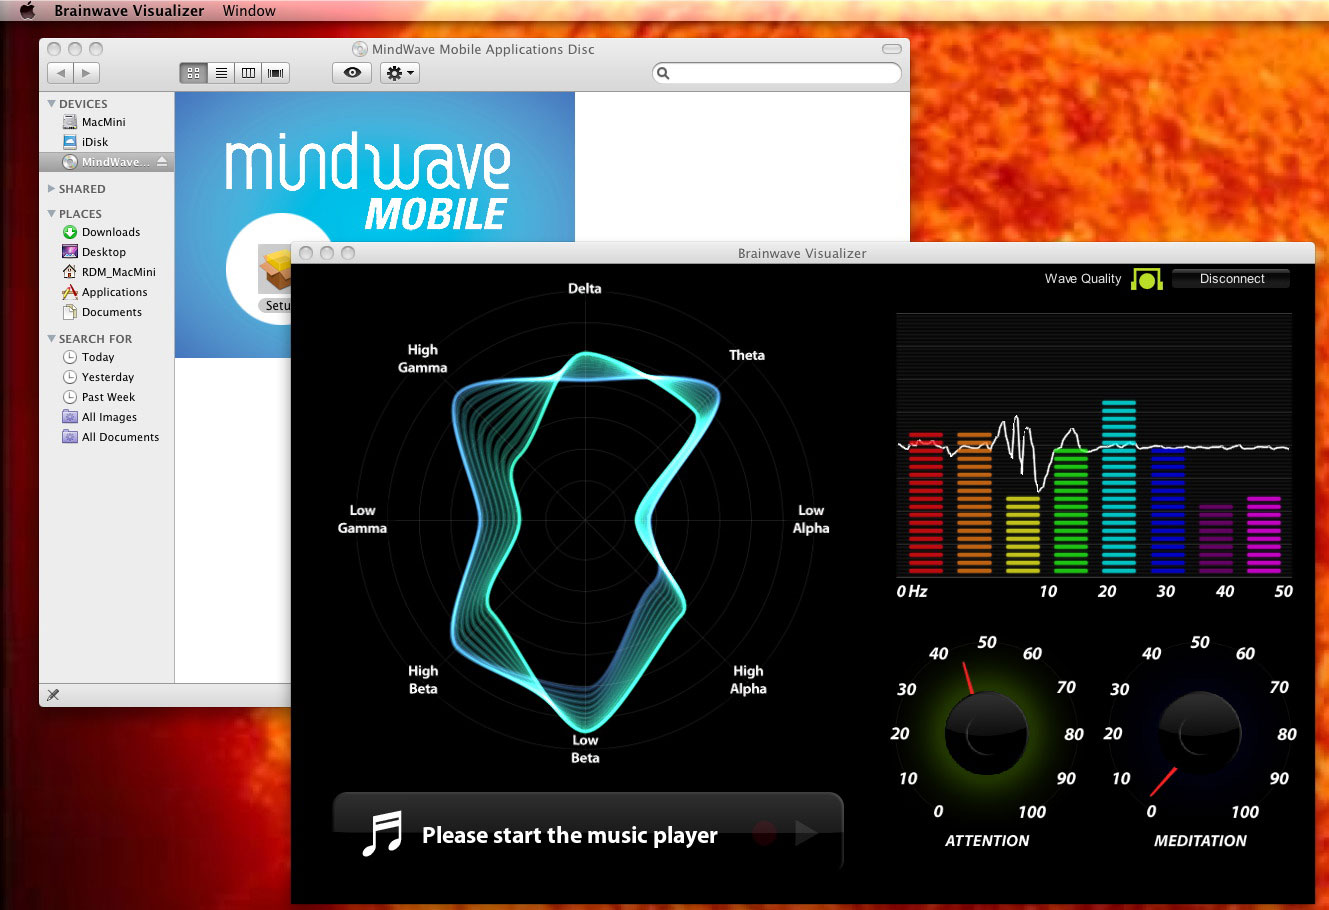Click the ATTENTION meter label

pyautogui.click(x=987, y=841)
